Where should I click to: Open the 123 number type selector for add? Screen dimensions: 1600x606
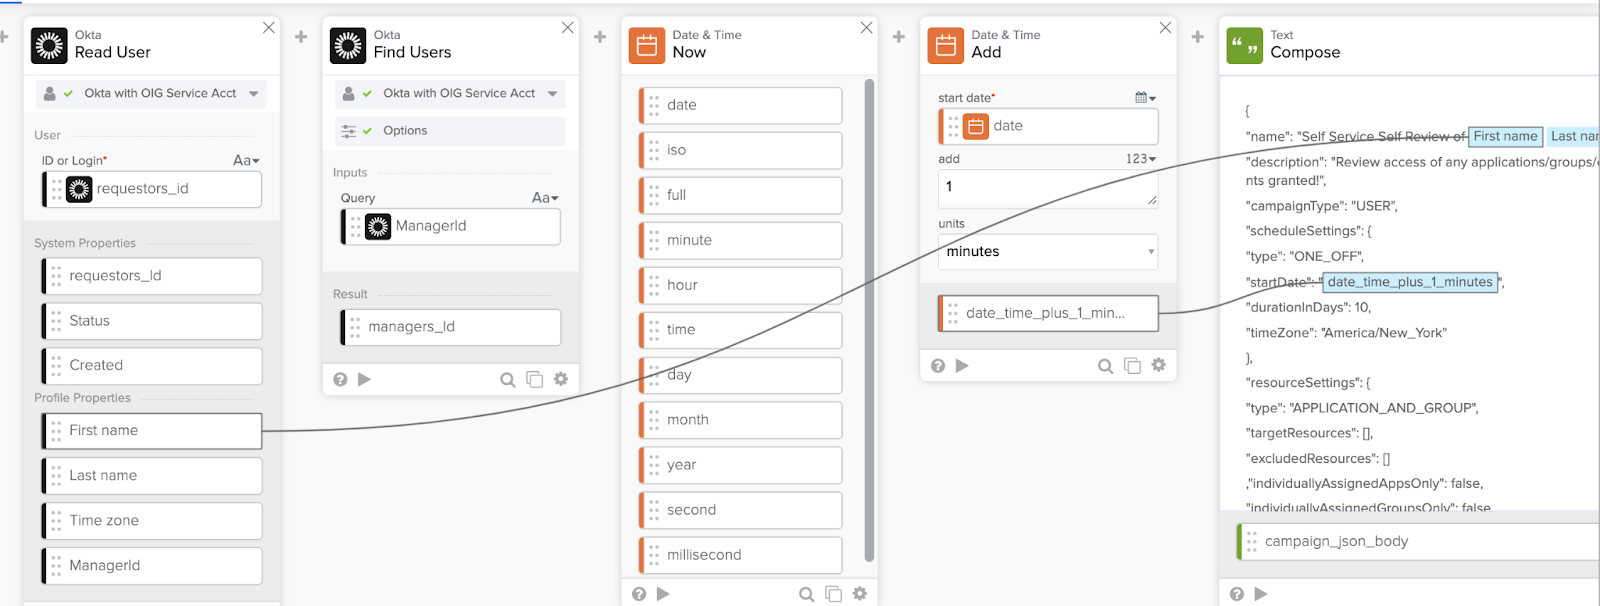click(1141, 159)
